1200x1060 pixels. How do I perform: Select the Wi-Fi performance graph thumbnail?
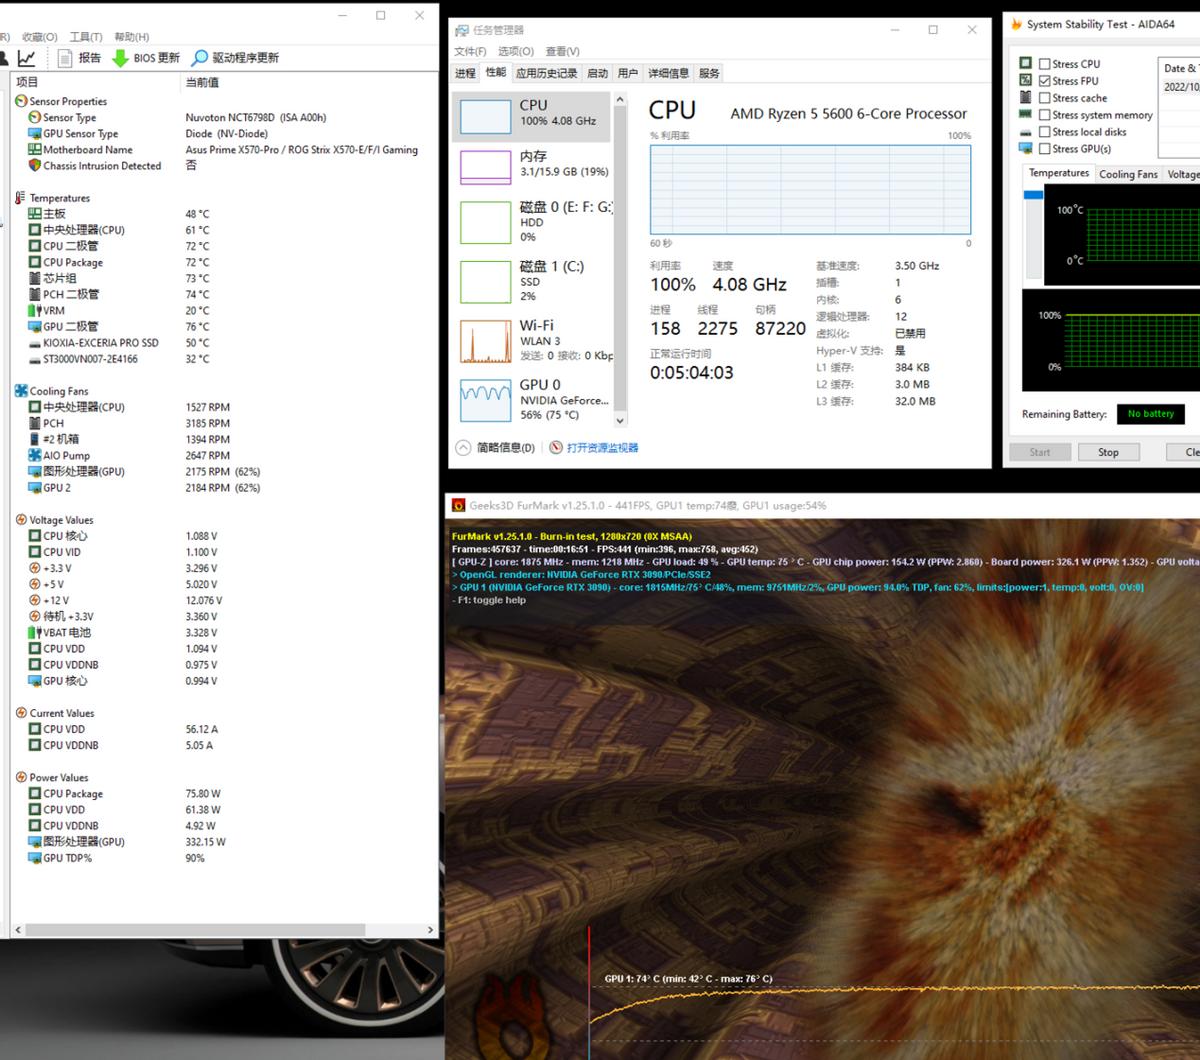coord(485,341)
